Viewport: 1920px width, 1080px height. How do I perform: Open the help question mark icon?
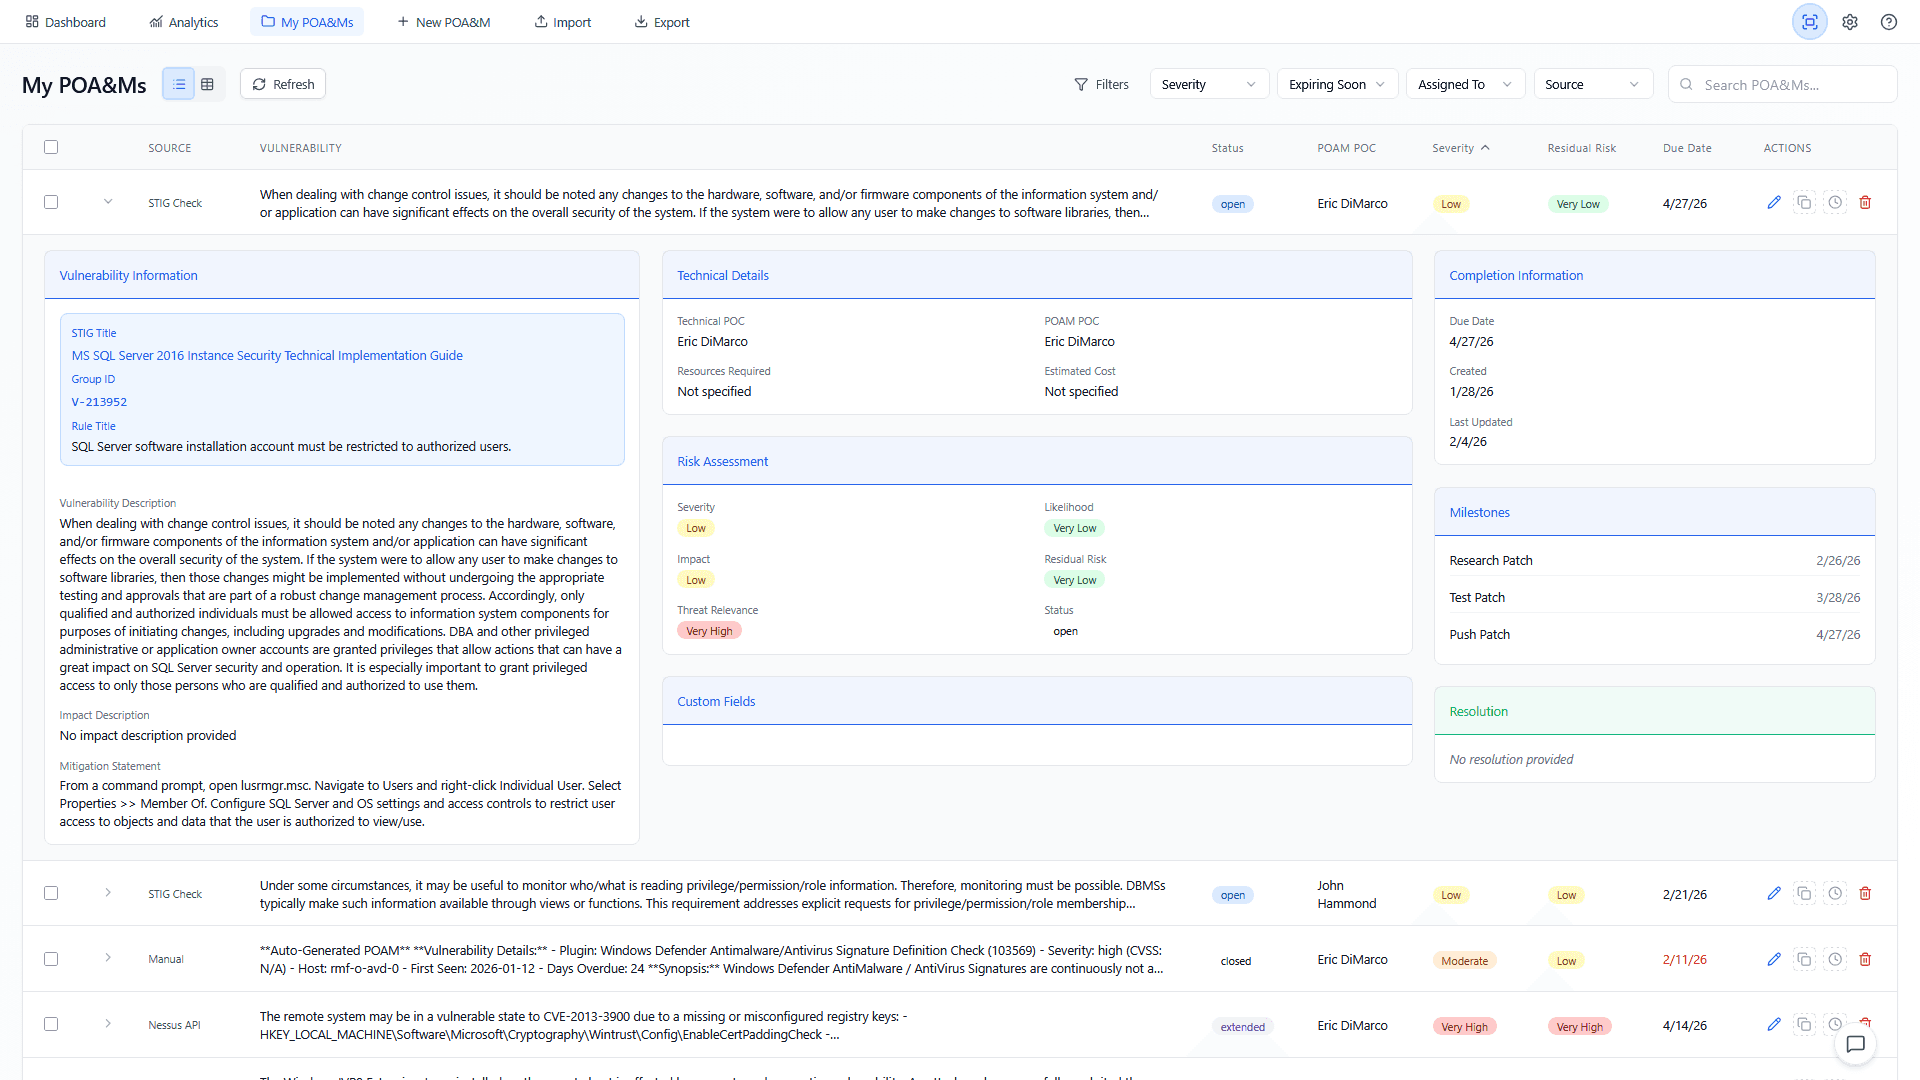1889,22
